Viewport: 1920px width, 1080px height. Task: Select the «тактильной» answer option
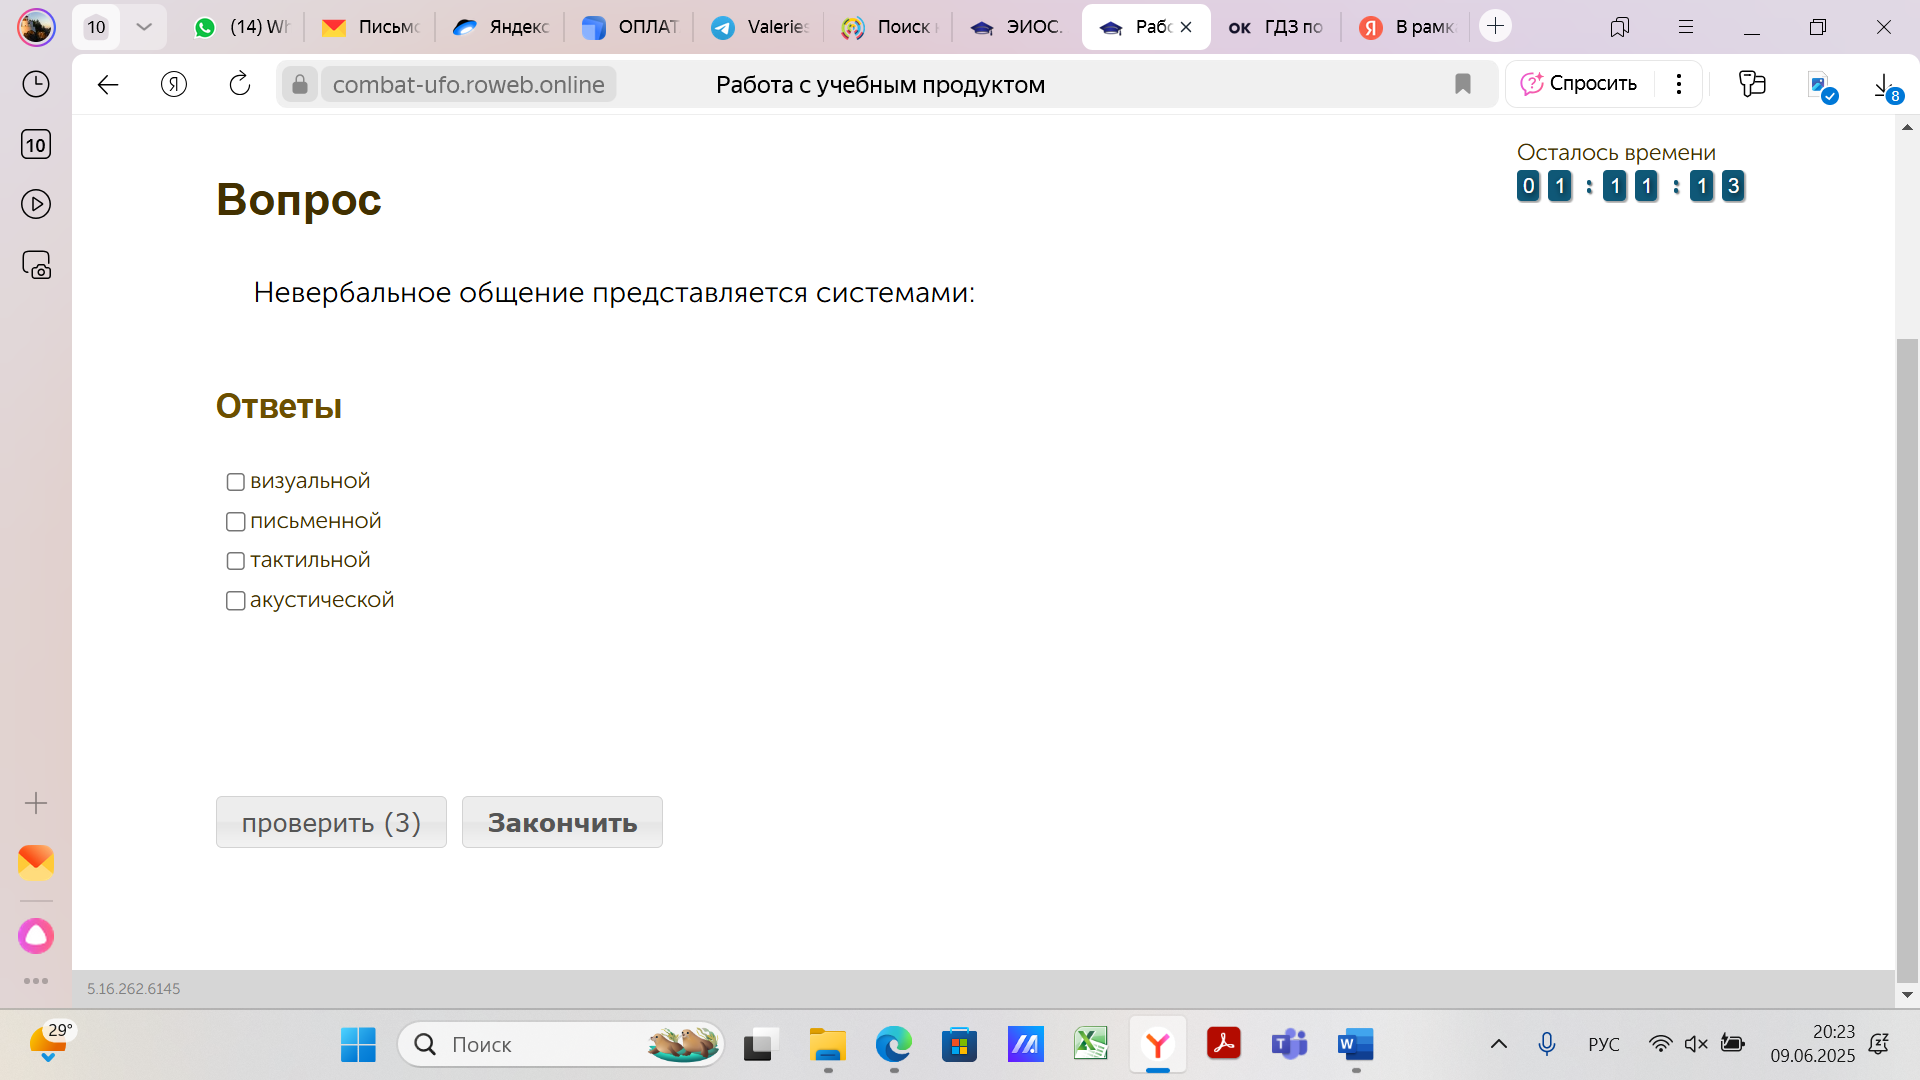236,561
